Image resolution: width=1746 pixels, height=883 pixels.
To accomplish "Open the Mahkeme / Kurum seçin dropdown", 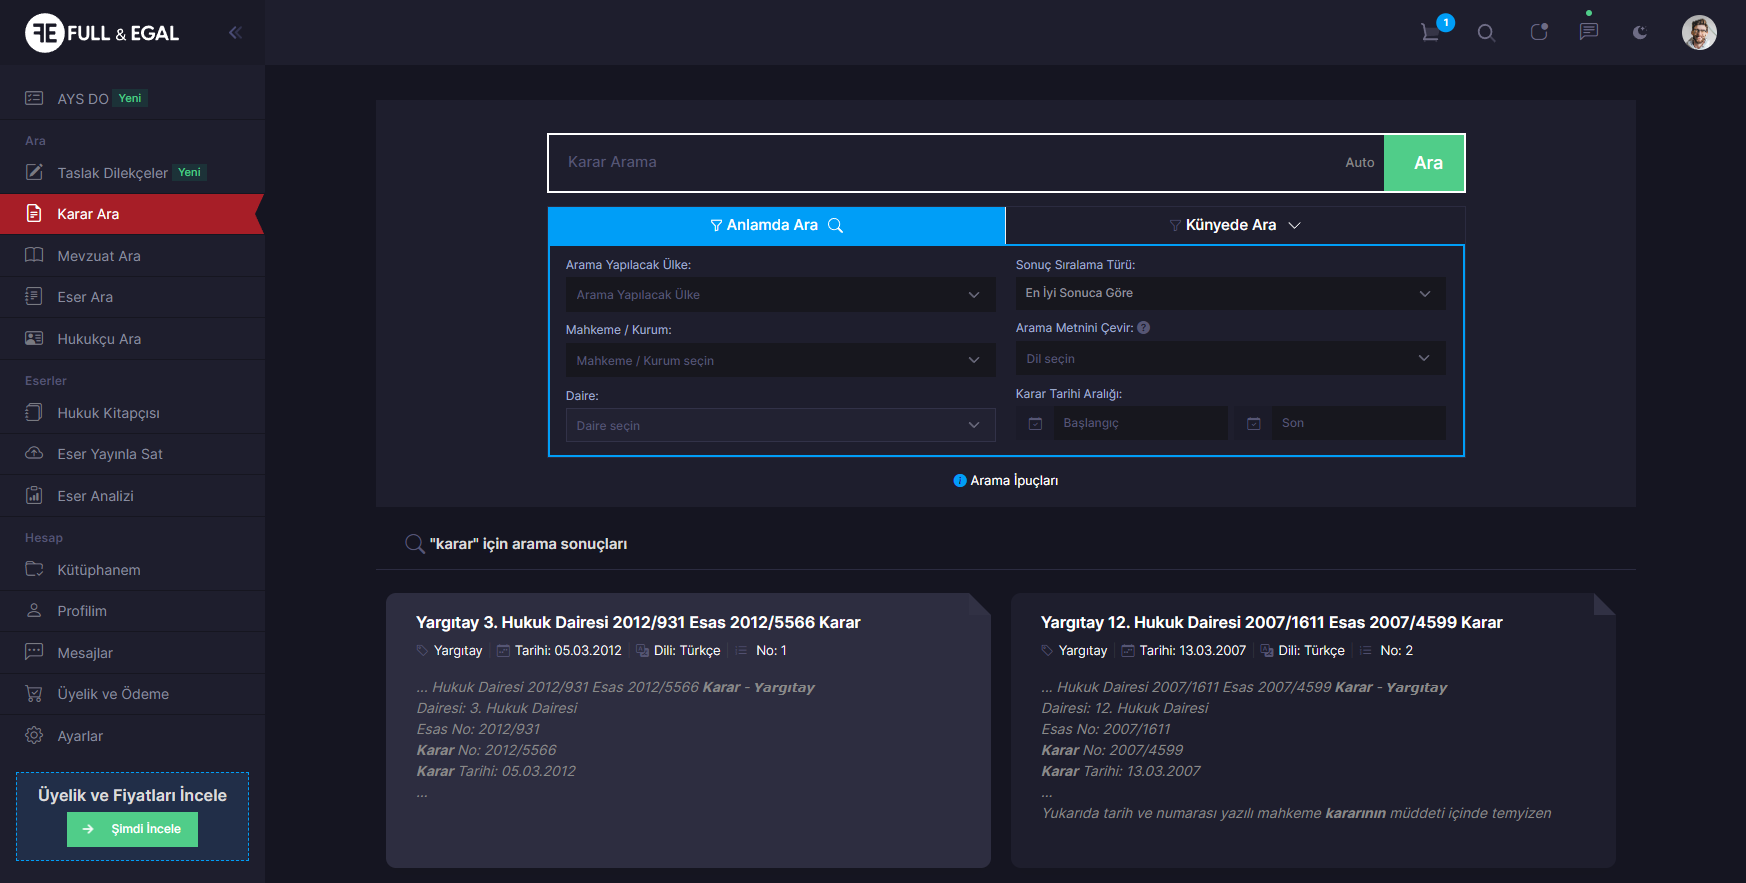I will (x=779, y=361).
